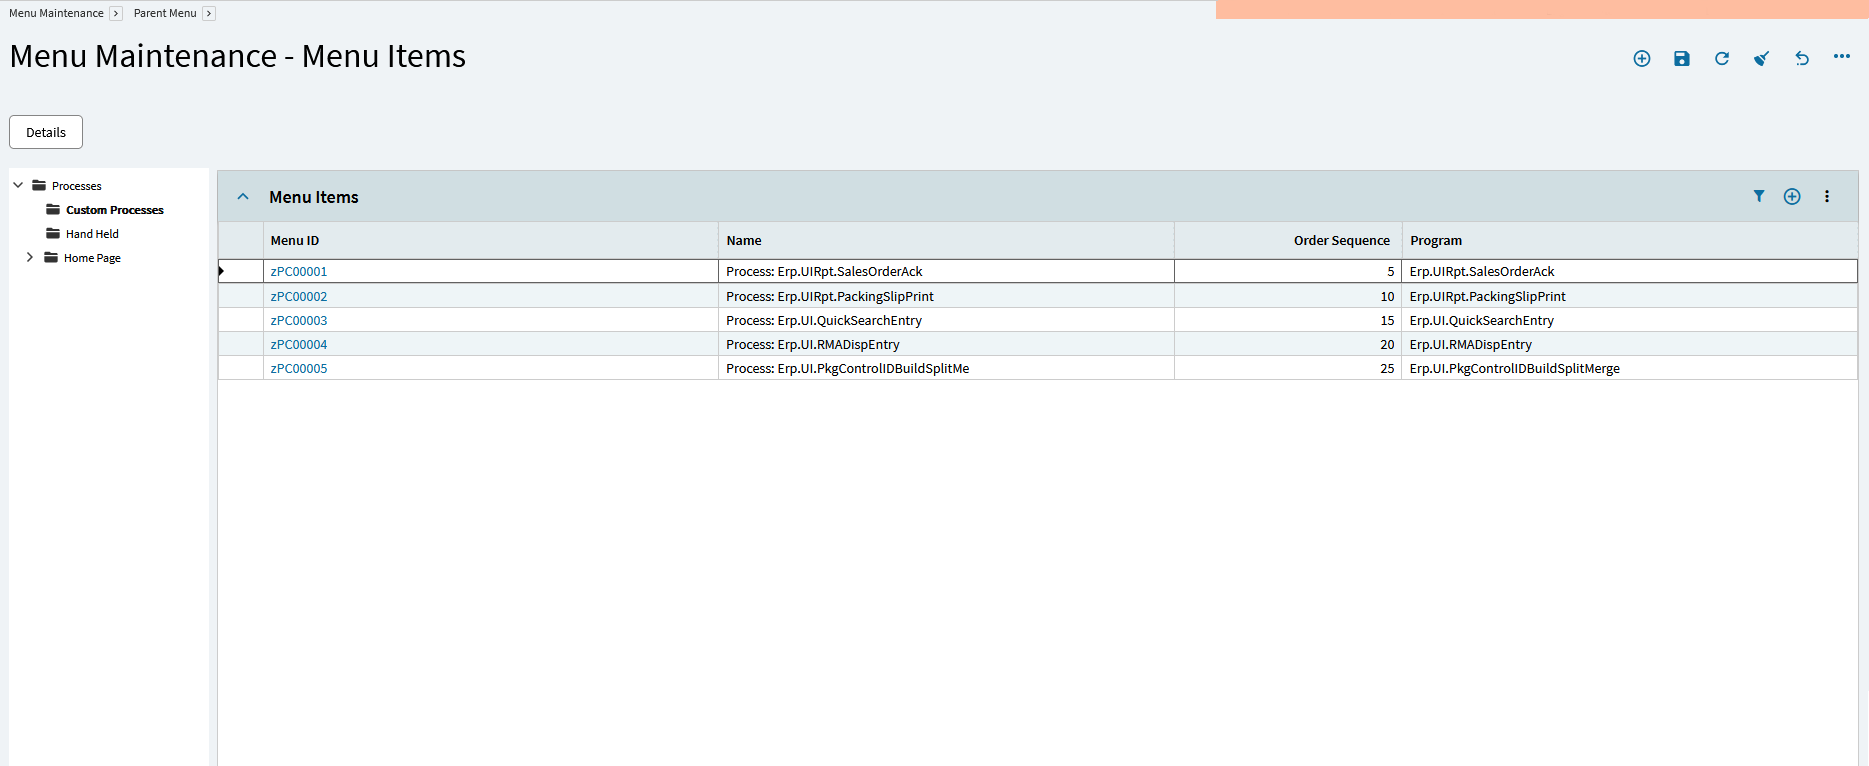The width and height of the screenshot is (1869, 766).
Task: Sort by the Name column header
Action: (x=946, y=240)
